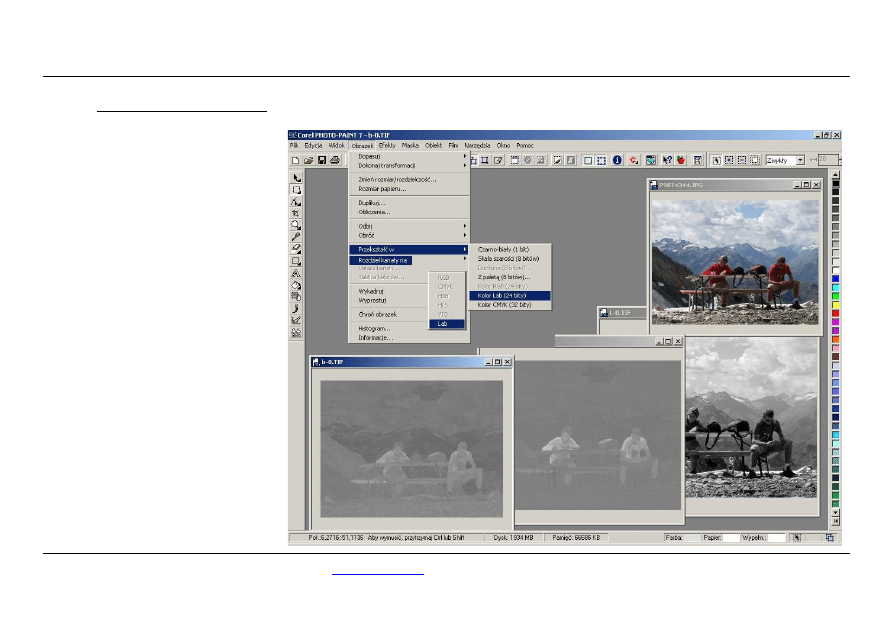Click the Histogram menu entry
This screenshot has height=629, width=893.
pyautogui.click(x=374, y=328)
